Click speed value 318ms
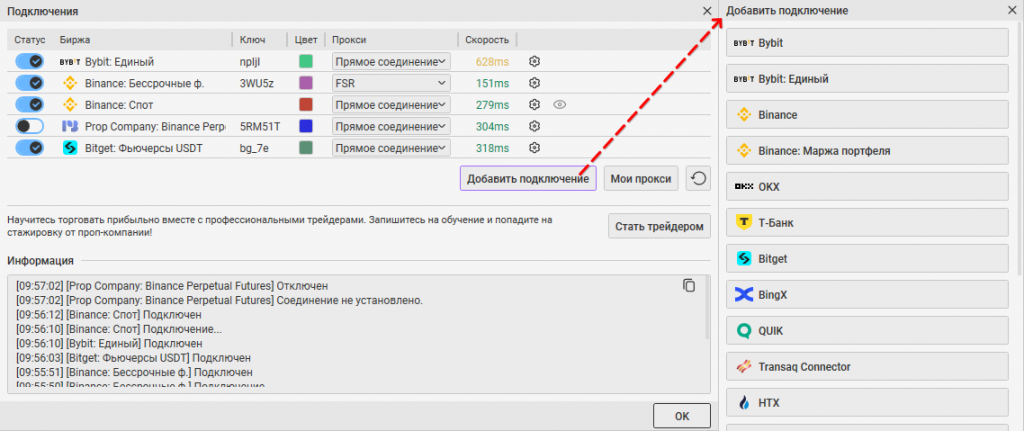Image resolution: width=1024 pixels, height=431 pixels. [492, 148]
